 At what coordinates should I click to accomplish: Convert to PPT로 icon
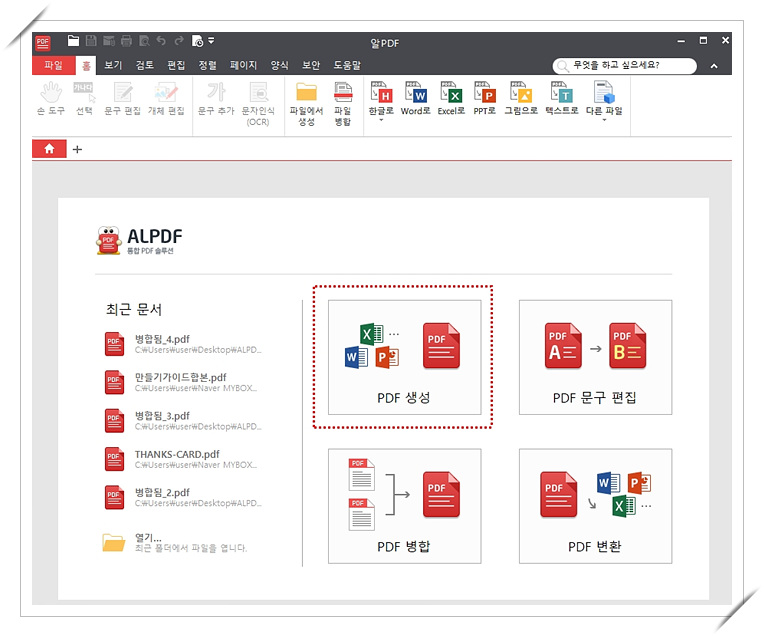(x=485, y=99)
